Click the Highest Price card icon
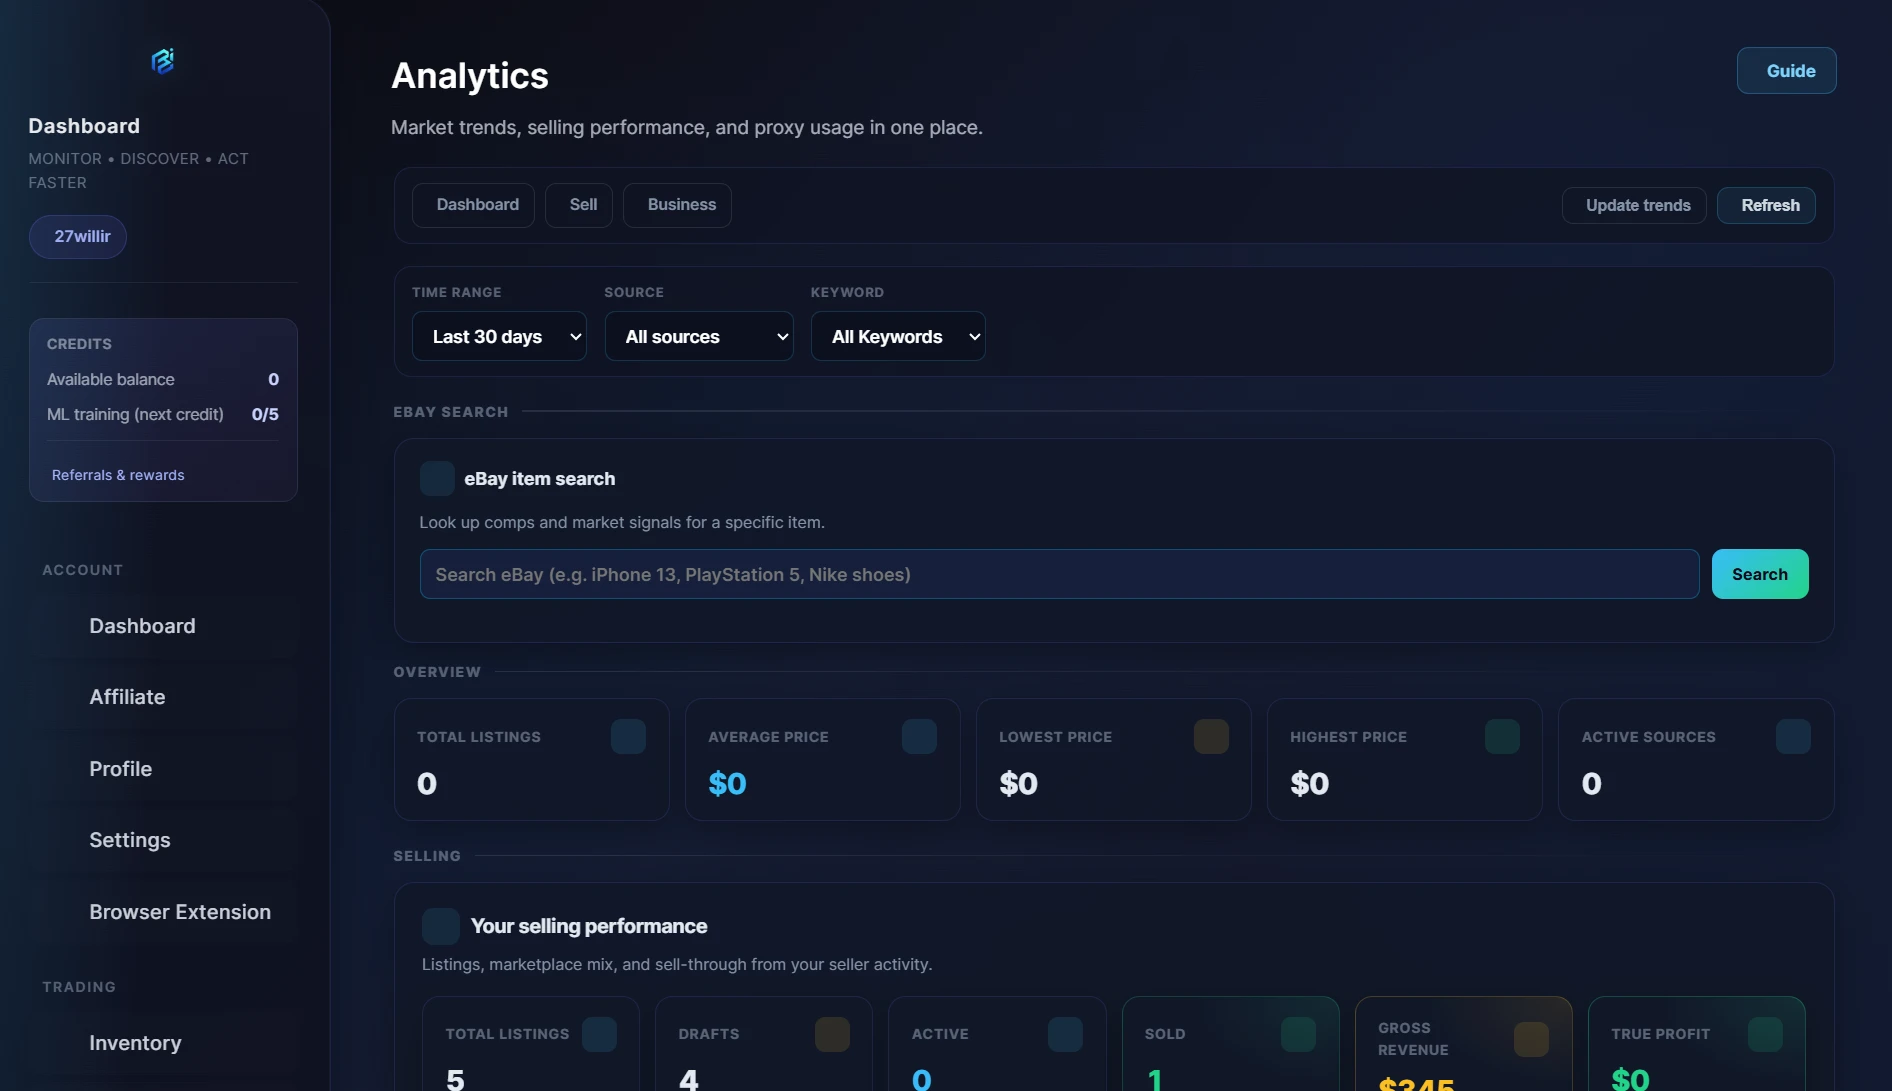Image resolution: width=1892 pixels, height=1091 pixels. (1502, 737)
